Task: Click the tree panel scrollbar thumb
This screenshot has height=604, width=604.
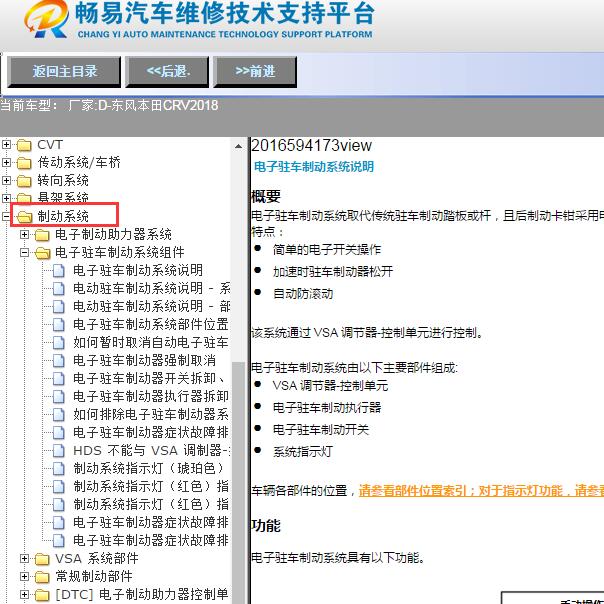Action: tap(238, 482)
